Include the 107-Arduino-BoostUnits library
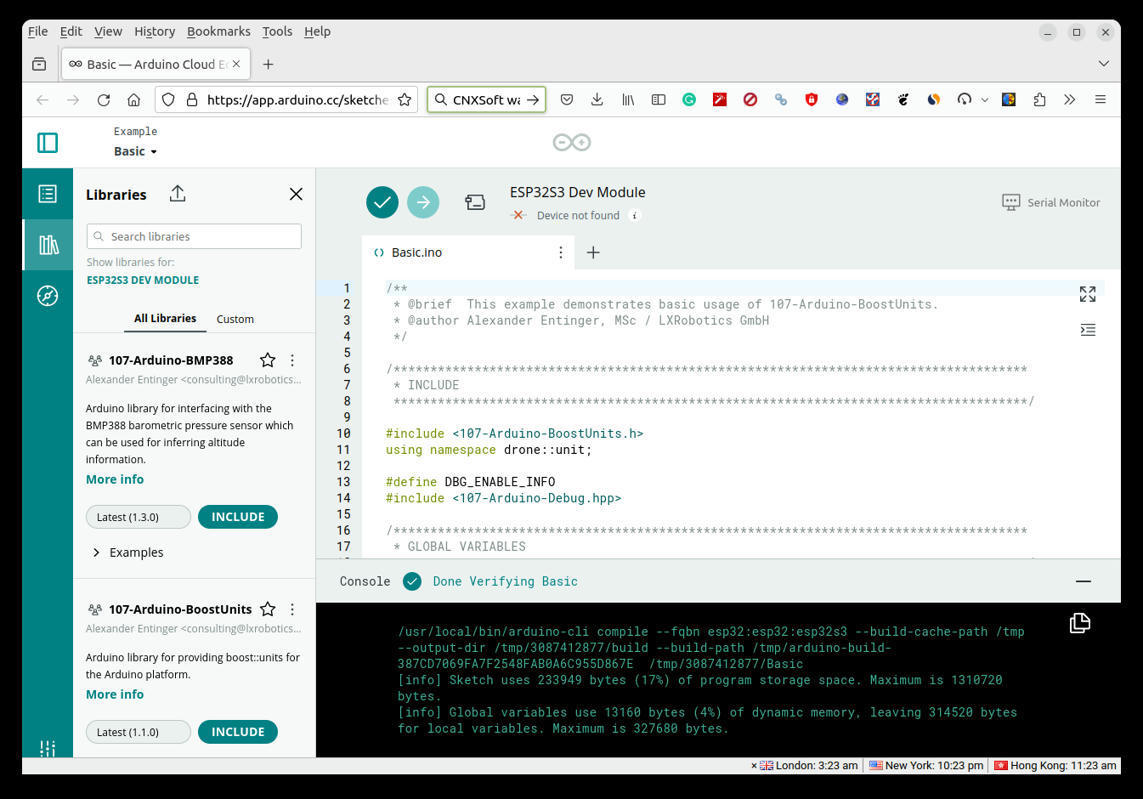The image size is (1143, 799). coord(237,731)
